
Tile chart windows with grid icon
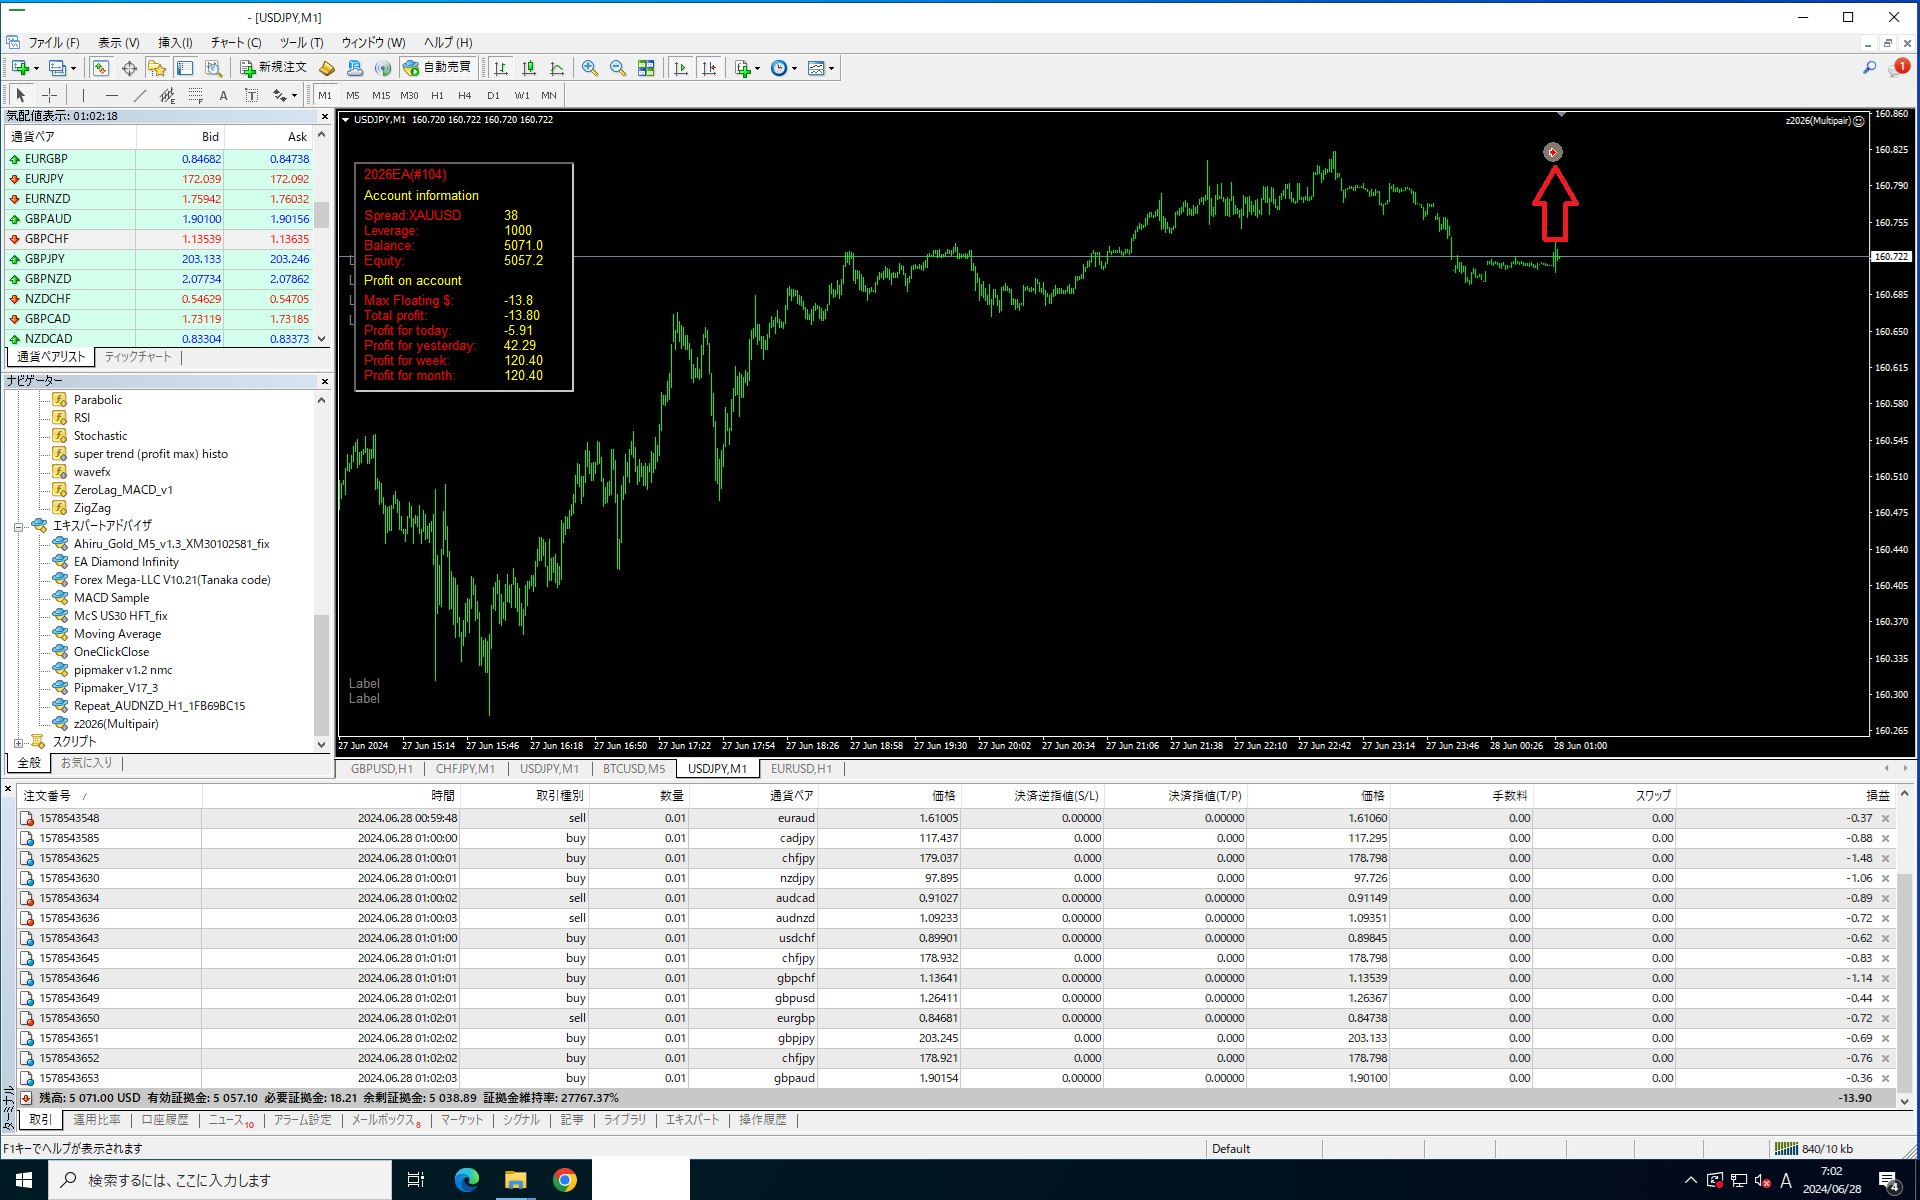646,68
